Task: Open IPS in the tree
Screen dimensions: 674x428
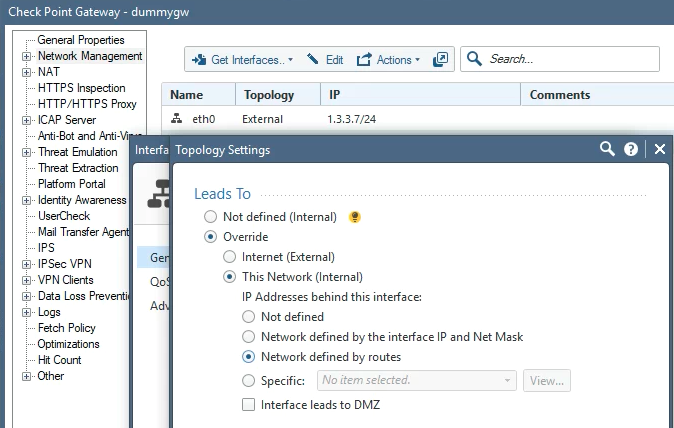Action: pos(46,248)
